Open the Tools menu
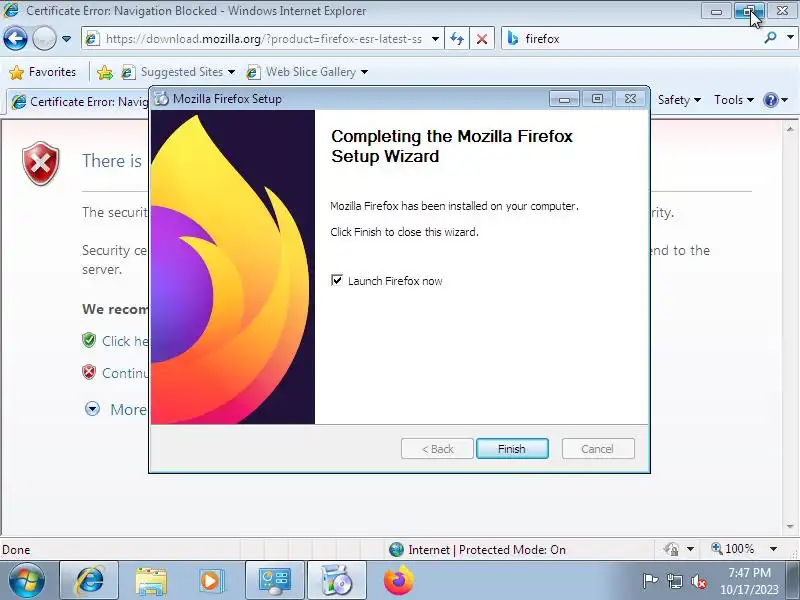Viewport: 800px width, 600px height. [x=734, y=100]
